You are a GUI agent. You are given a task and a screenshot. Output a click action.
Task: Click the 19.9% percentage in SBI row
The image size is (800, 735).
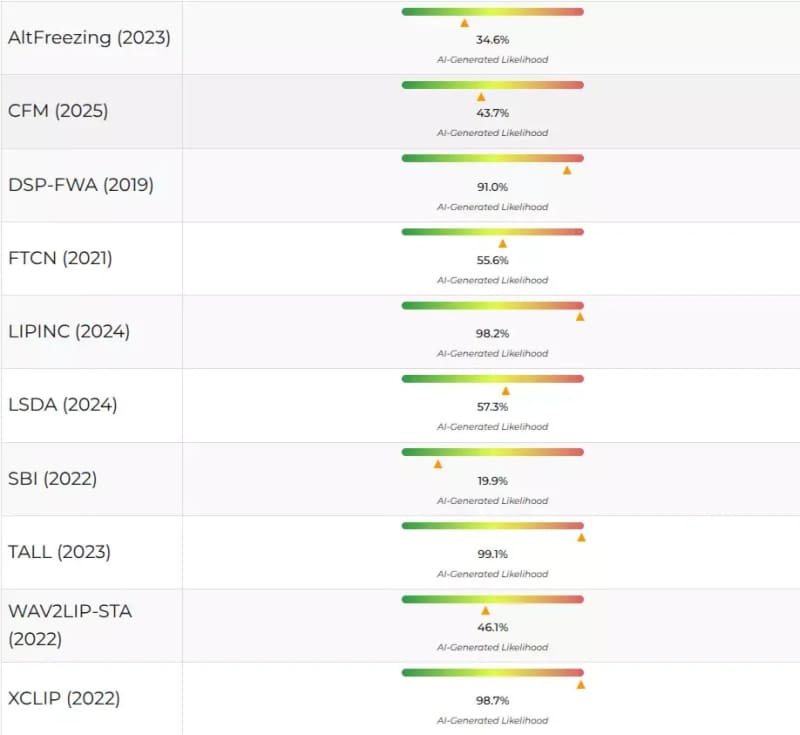tap(492, 481)
